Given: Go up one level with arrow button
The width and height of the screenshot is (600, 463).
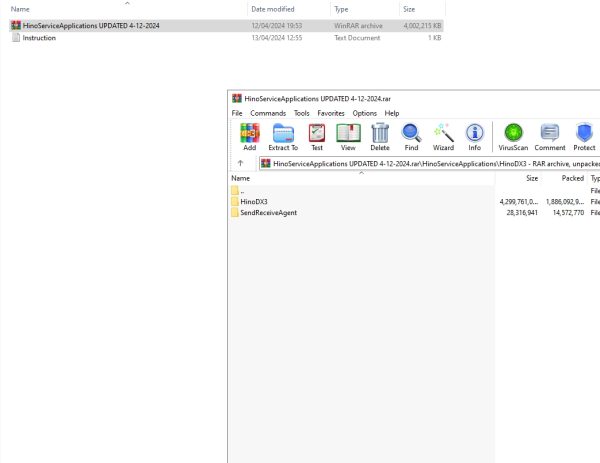Looking at the screenshot, I should point(240,163).
